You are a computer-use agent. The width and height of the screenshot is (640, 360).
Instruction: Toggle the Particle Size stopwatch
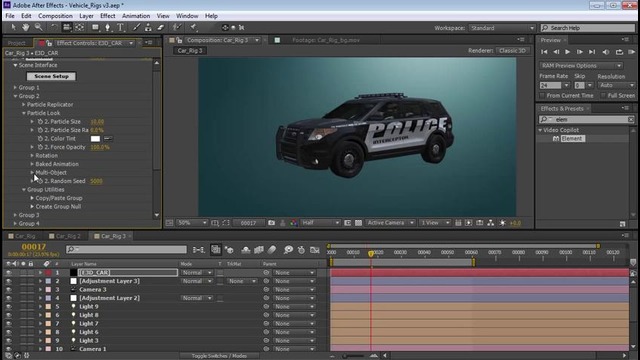coord(40,122)
